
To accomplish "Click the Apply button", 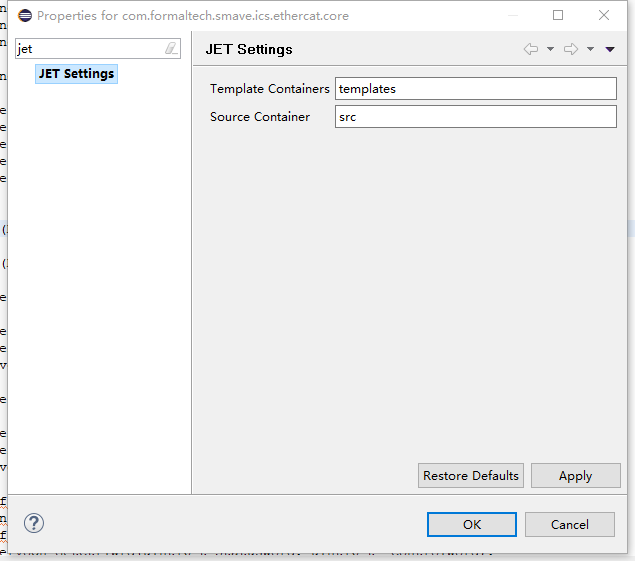I will tap(575, 476).
